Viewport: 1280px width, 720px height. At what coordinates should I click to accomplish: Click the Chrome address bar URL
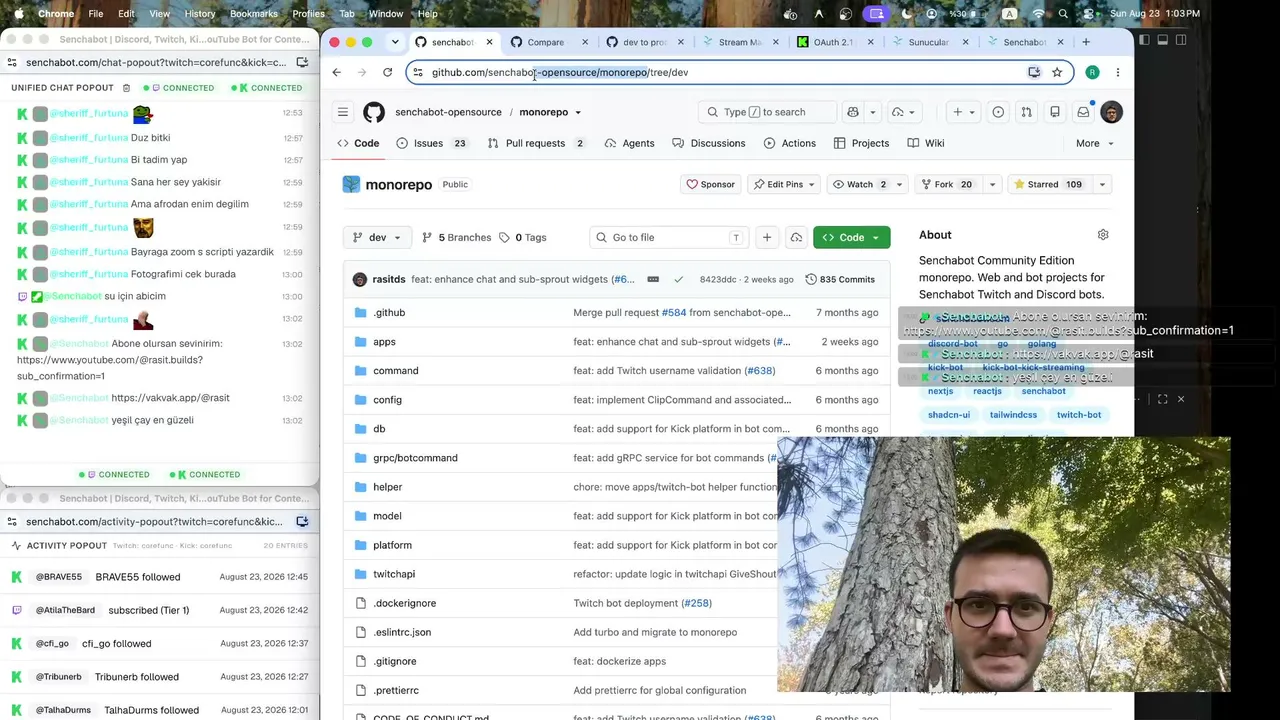pos(560,72)
